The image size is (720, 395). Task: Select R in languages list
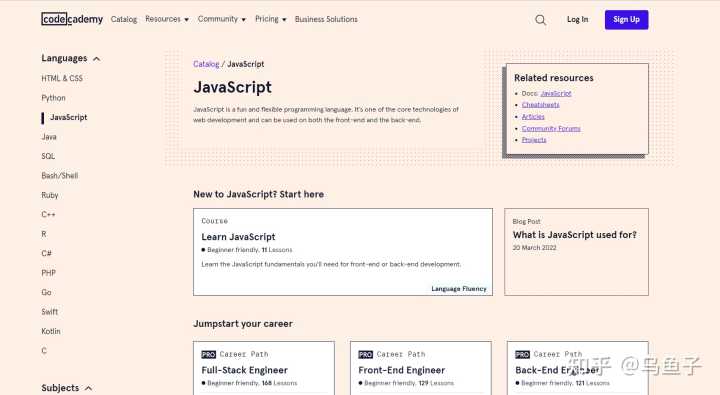pyautogui.click(x=44, y=234)
